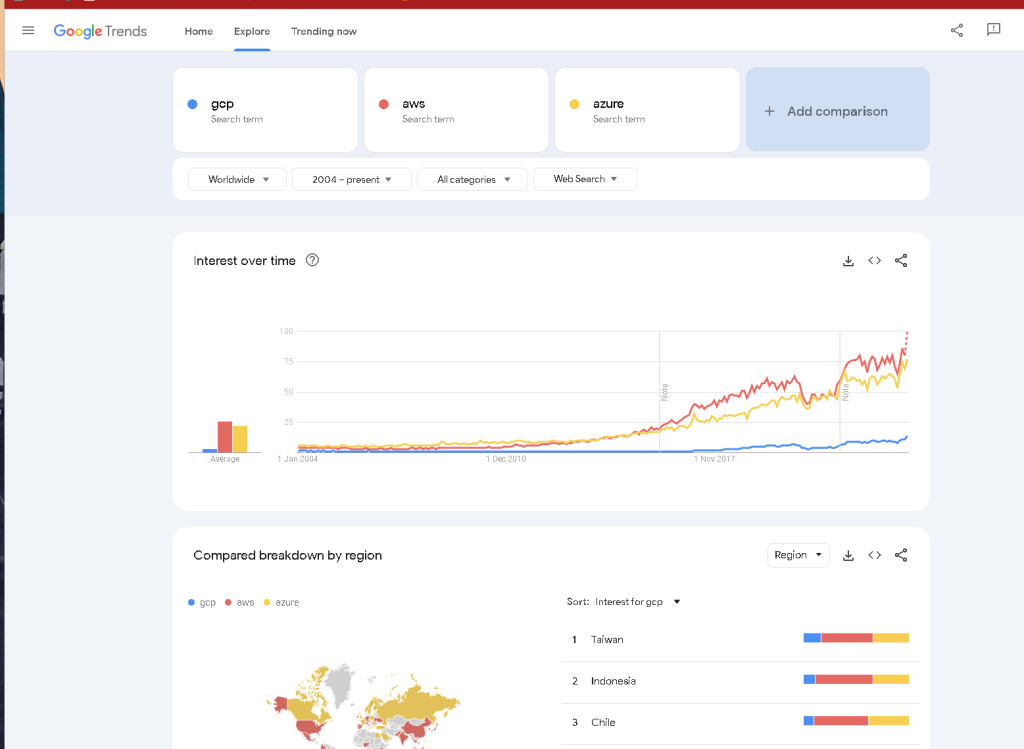Click the yellow azure average bar

click(240, 439)
